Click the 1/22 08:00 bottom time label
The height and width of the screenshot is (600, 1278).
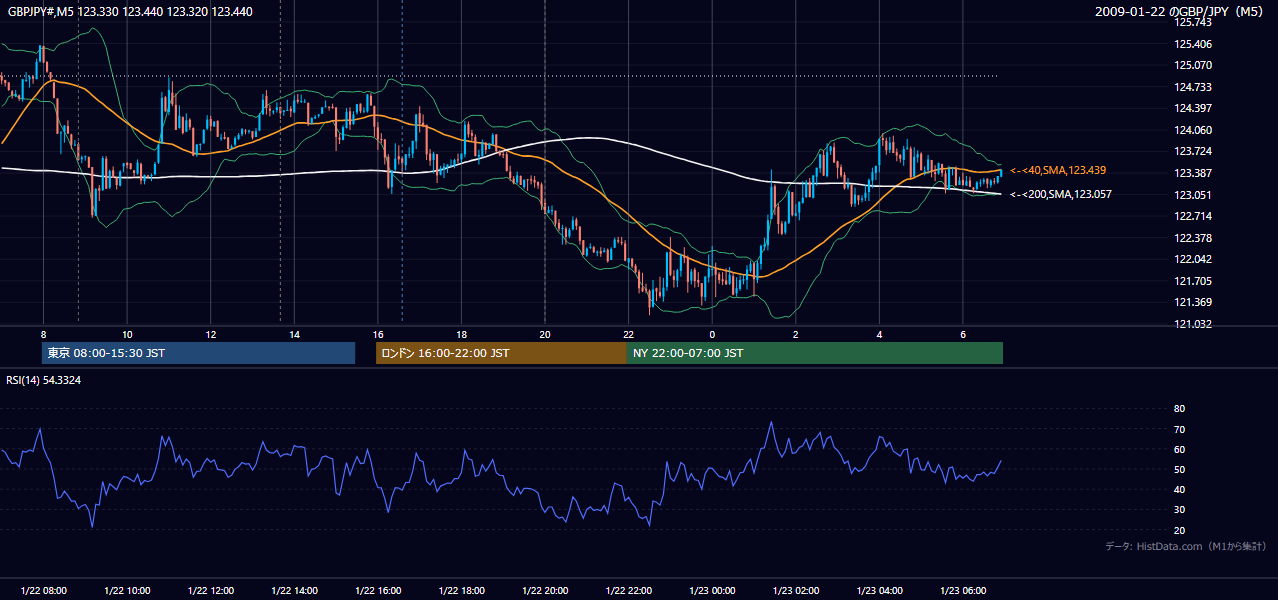tap(43, 591)
